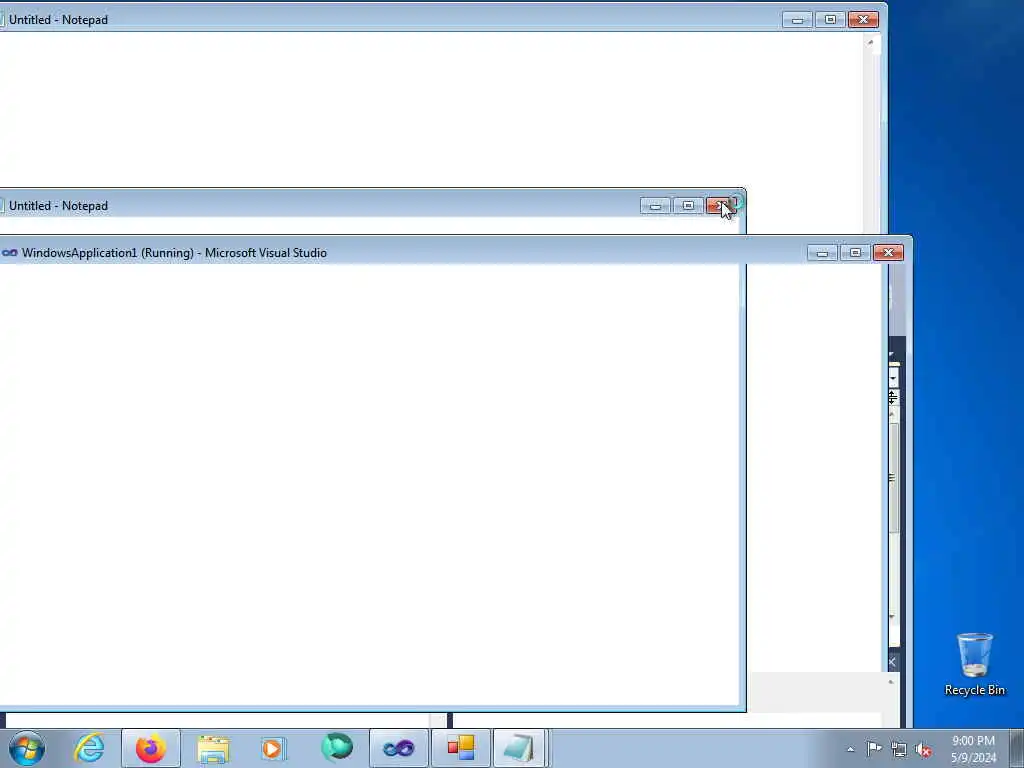
Task: Minimize the rear Untitled Notepad window
Action: click(797, 20)
